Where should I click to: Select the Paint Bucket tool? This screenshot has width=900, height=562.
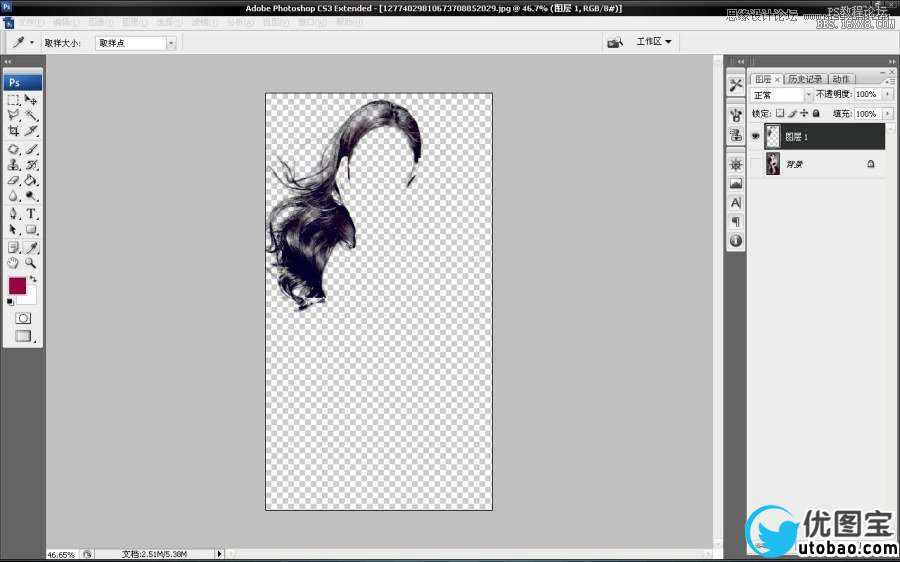[x=31, y=180]
